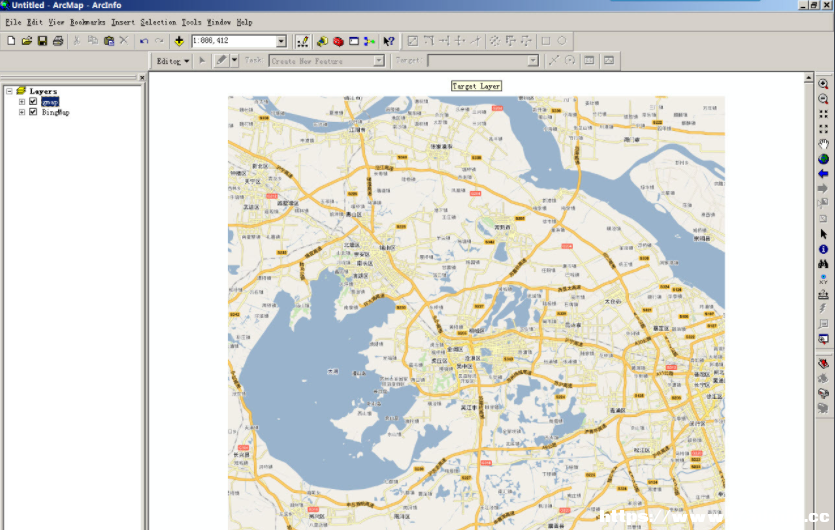Zoom to Full Extent globe
The image size is (835, 530).
point(823,159)
